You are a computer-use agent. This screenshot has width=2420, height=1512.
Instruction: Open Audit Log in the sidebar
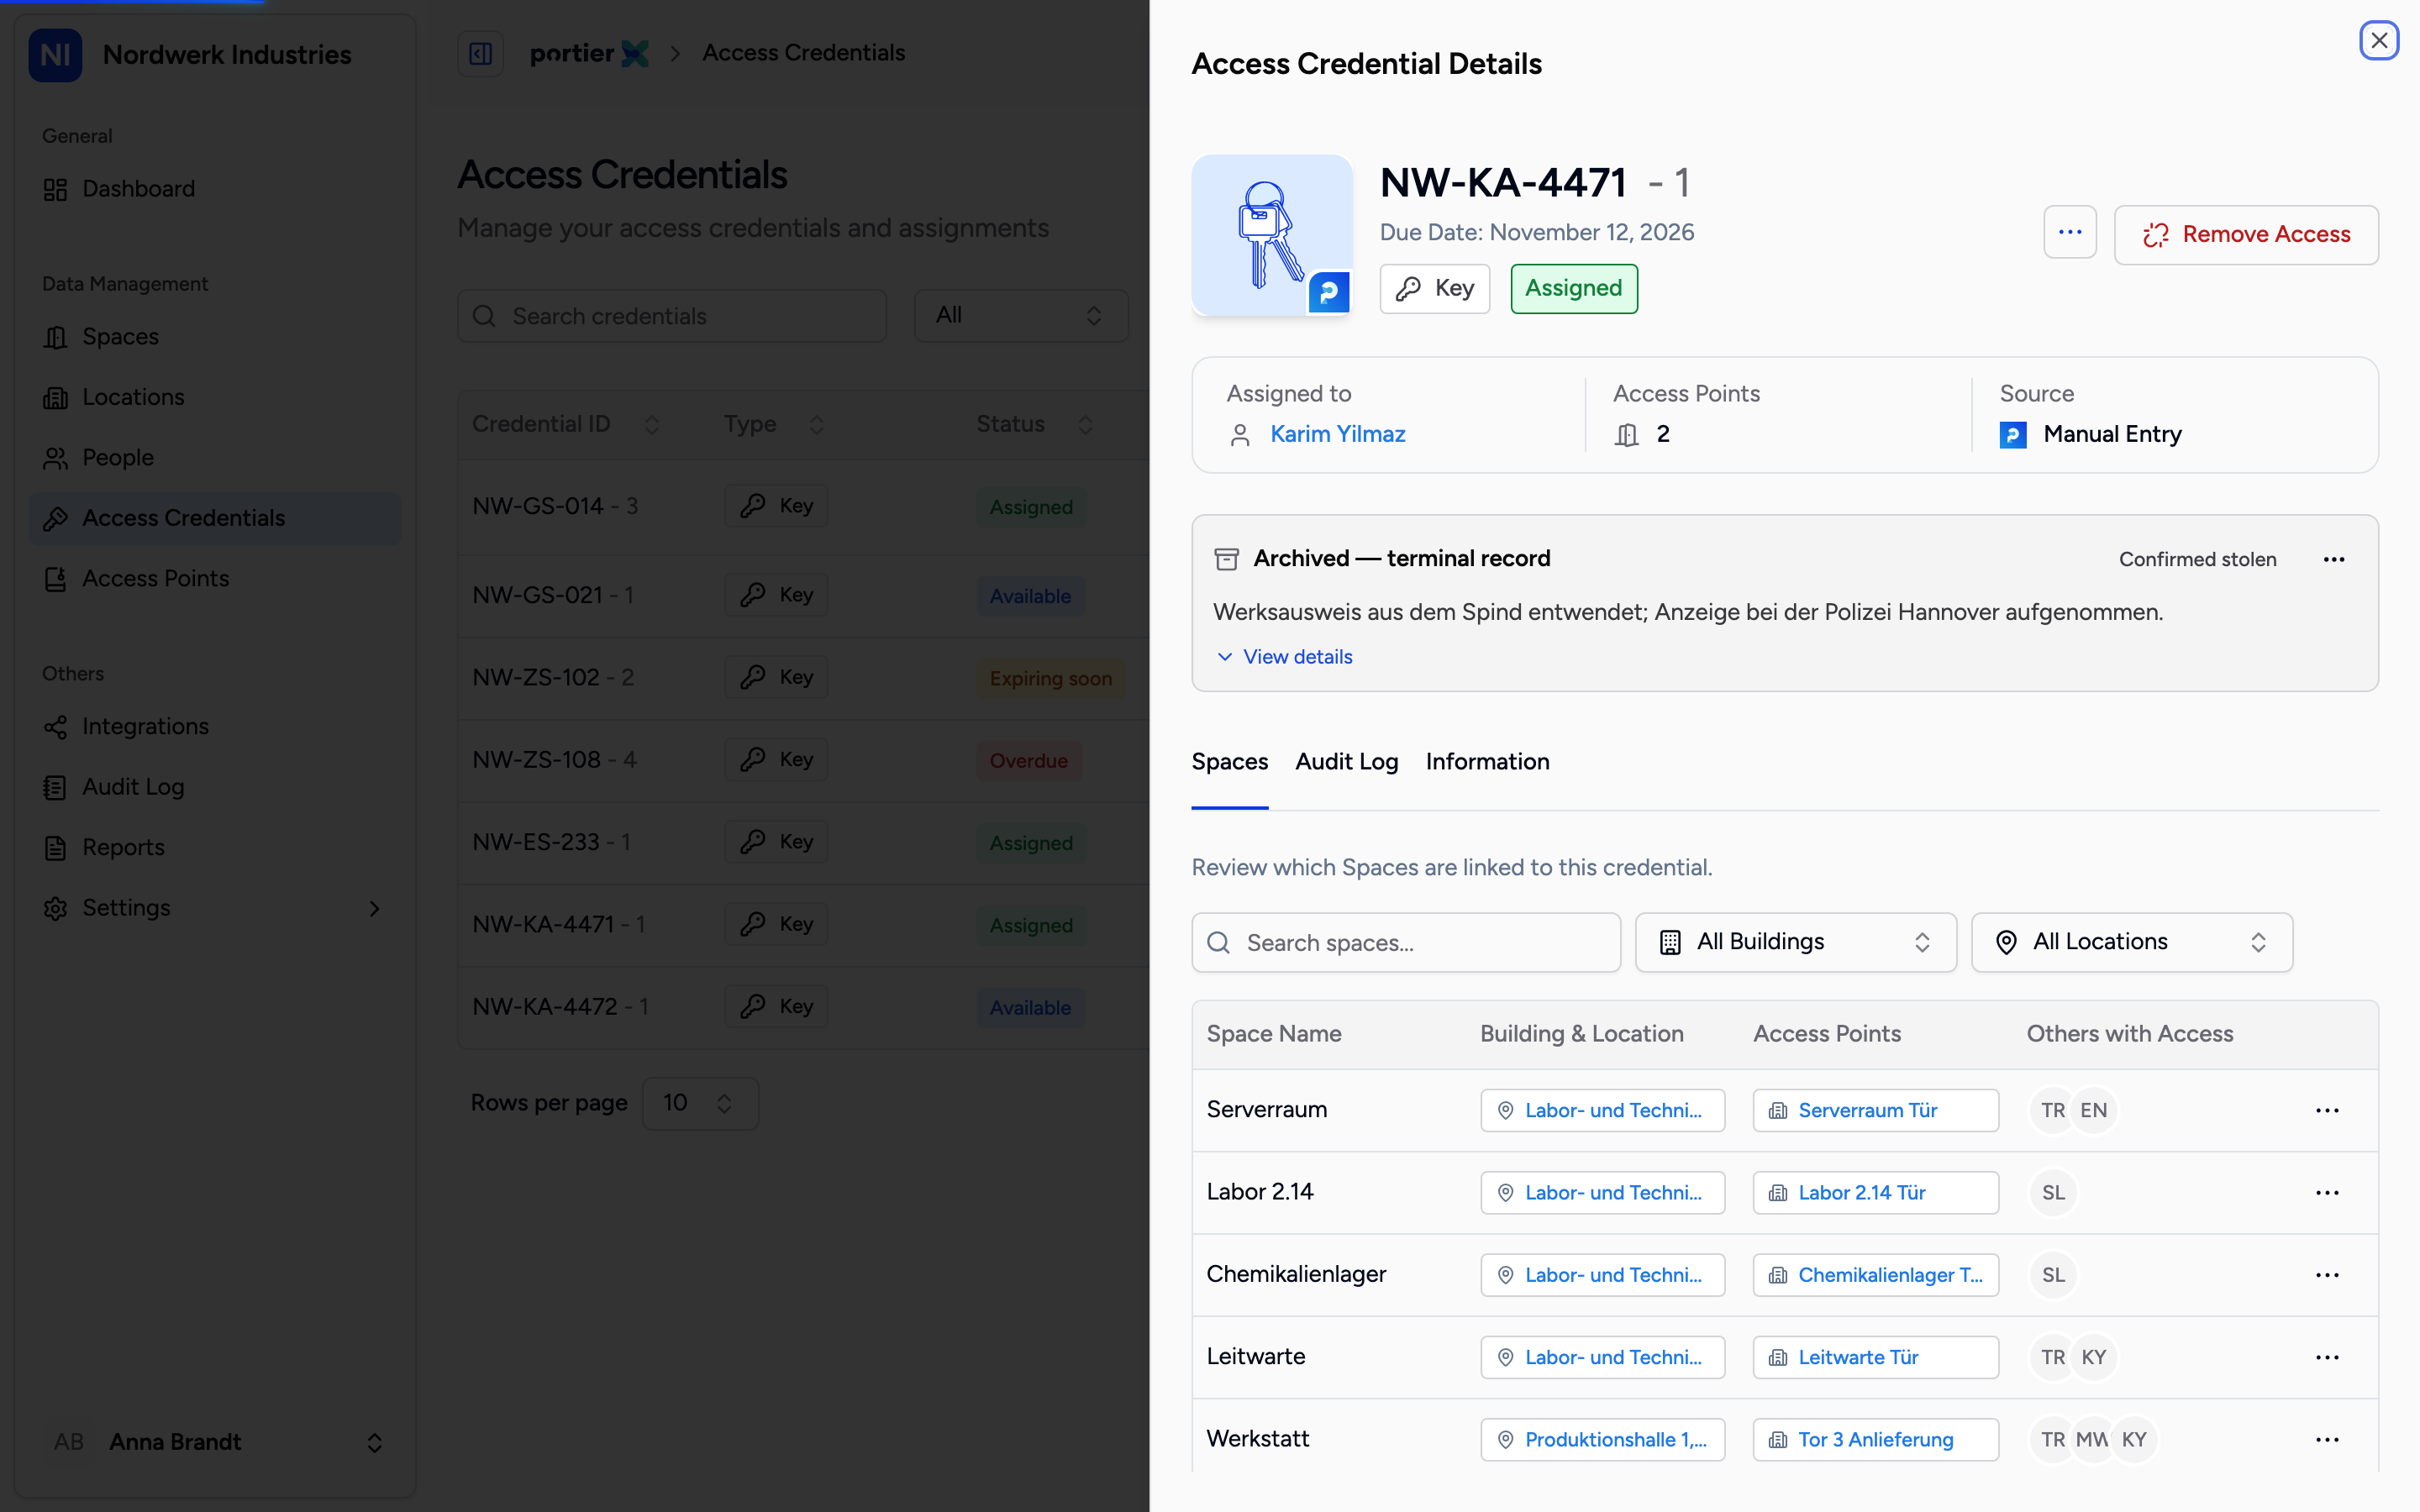(215, 787)
